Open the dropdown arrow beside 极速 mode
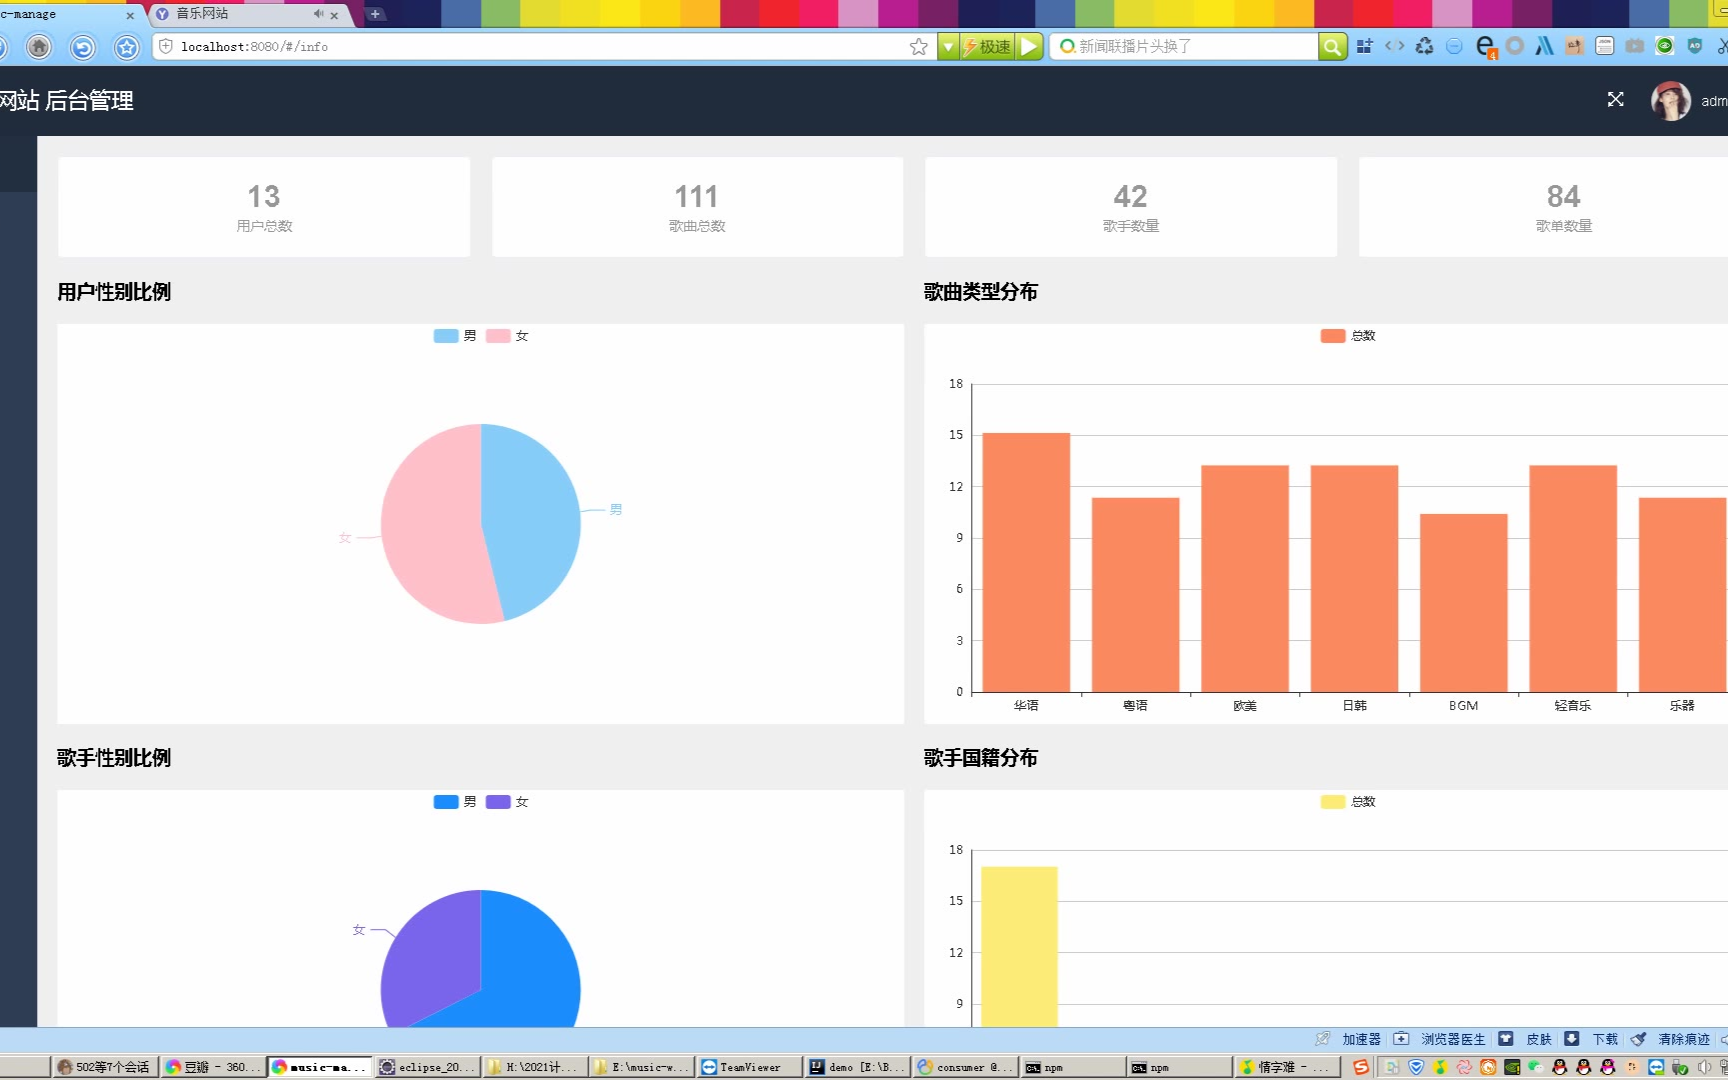Viewport: 1728px width, 1080px height. click(x=948, y=47)
